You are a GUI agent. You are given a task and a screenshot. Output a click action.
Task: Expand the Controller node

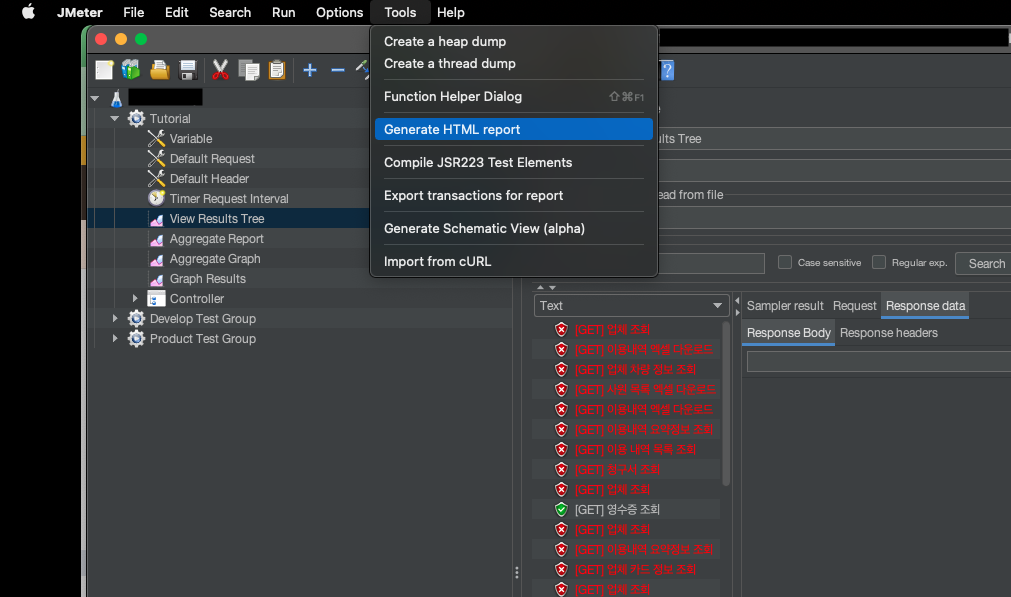(135, 298)
